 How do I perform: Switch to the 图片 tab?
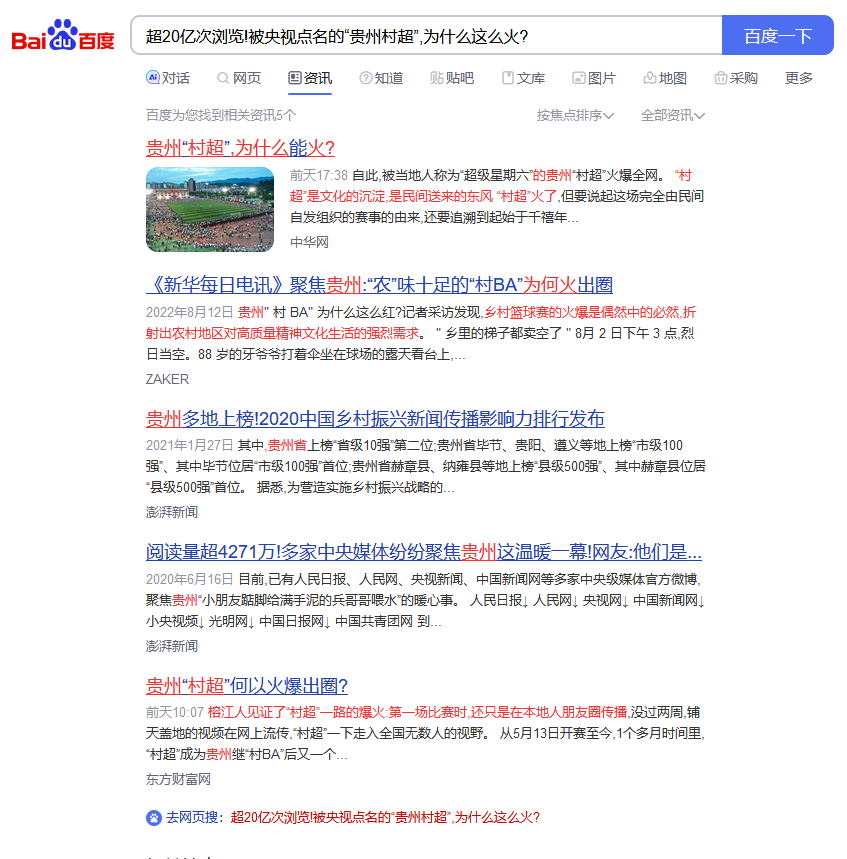tap(594, 78)
